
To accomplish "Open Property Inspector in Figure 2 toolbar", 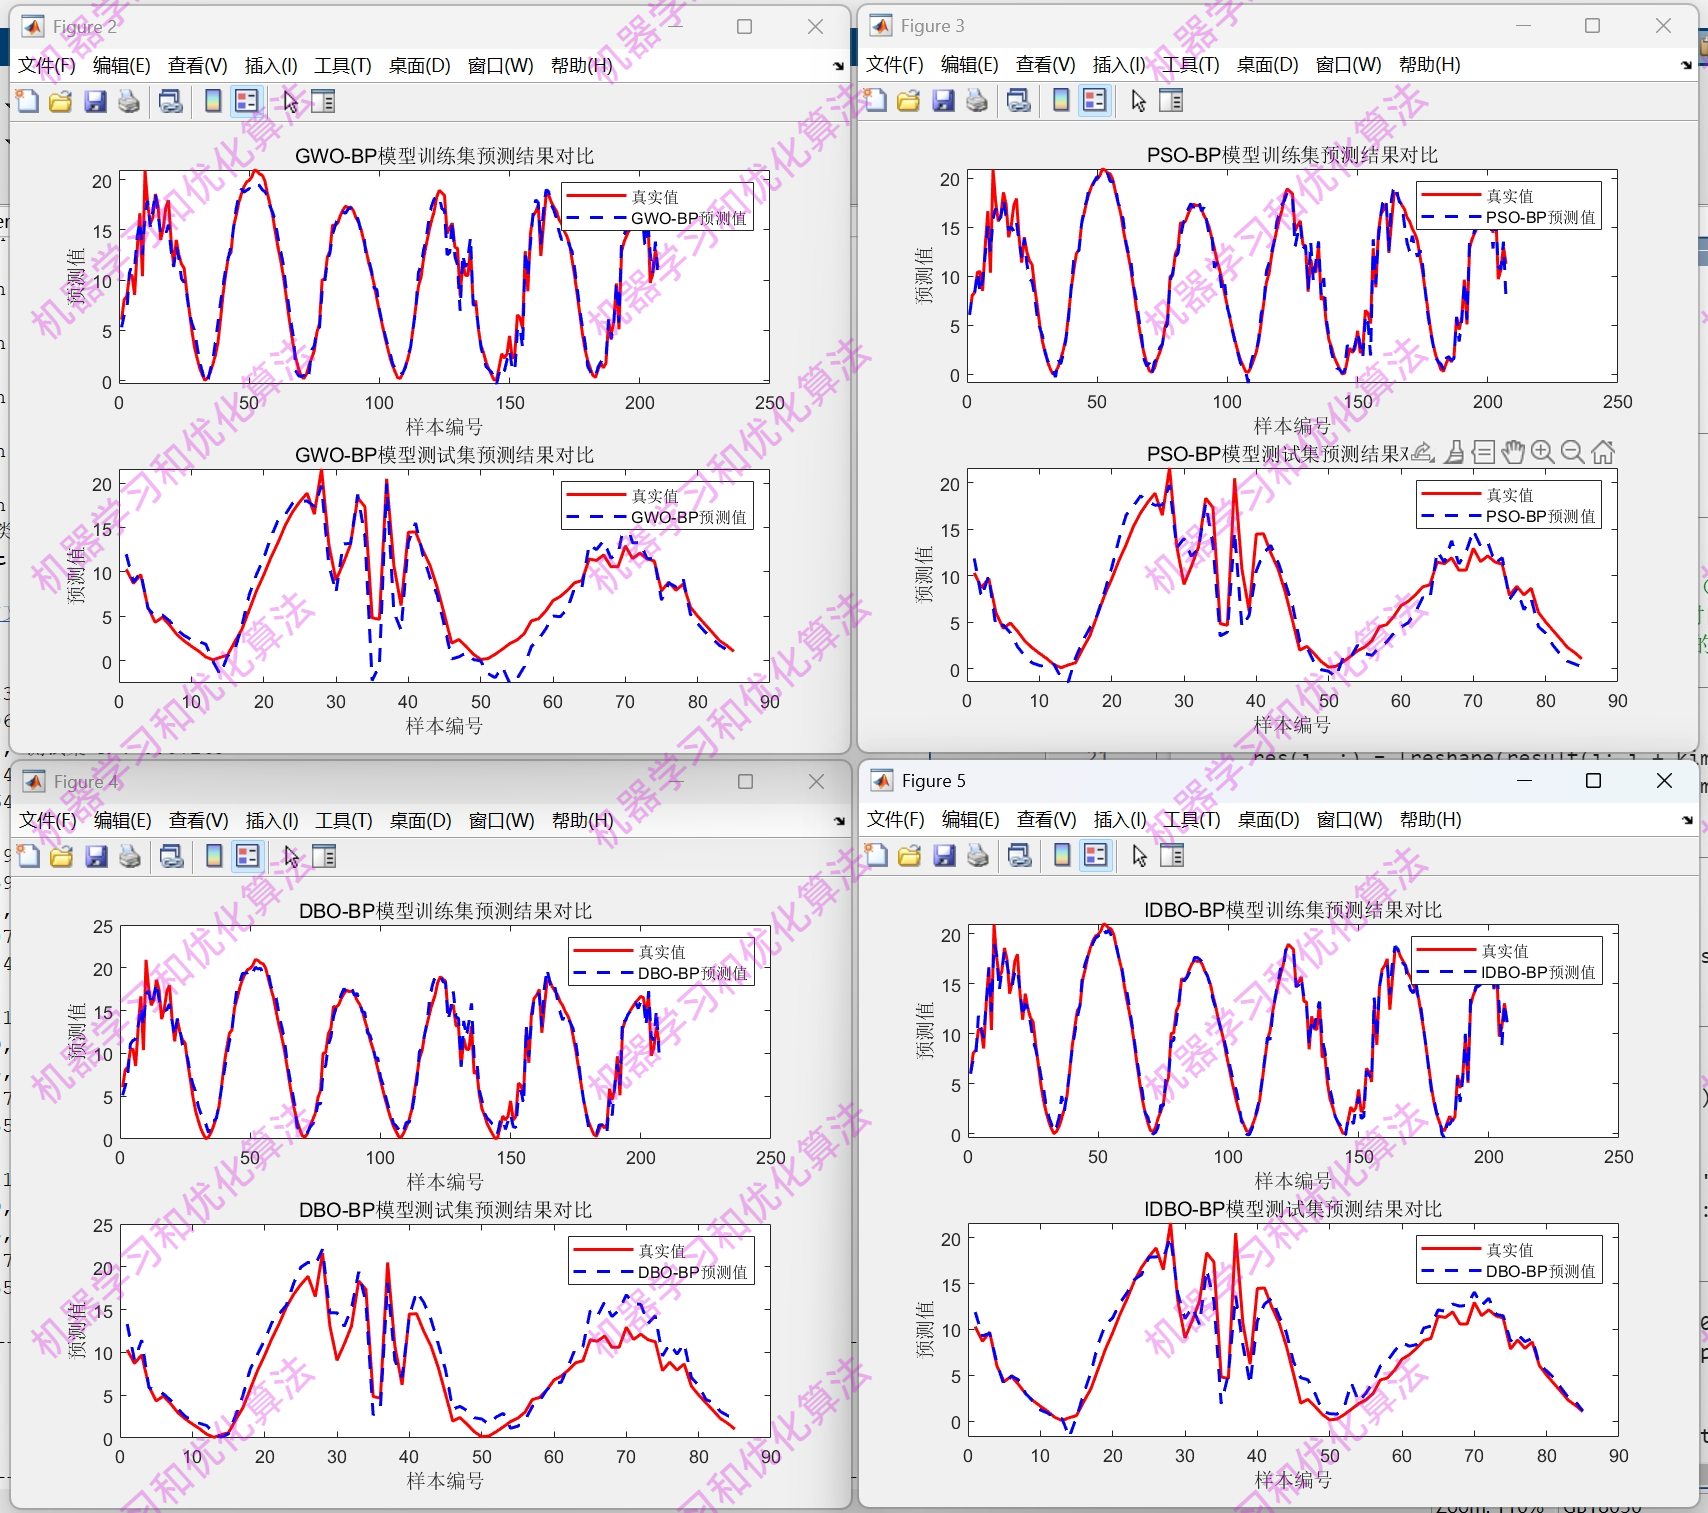I will coord(323,101).
